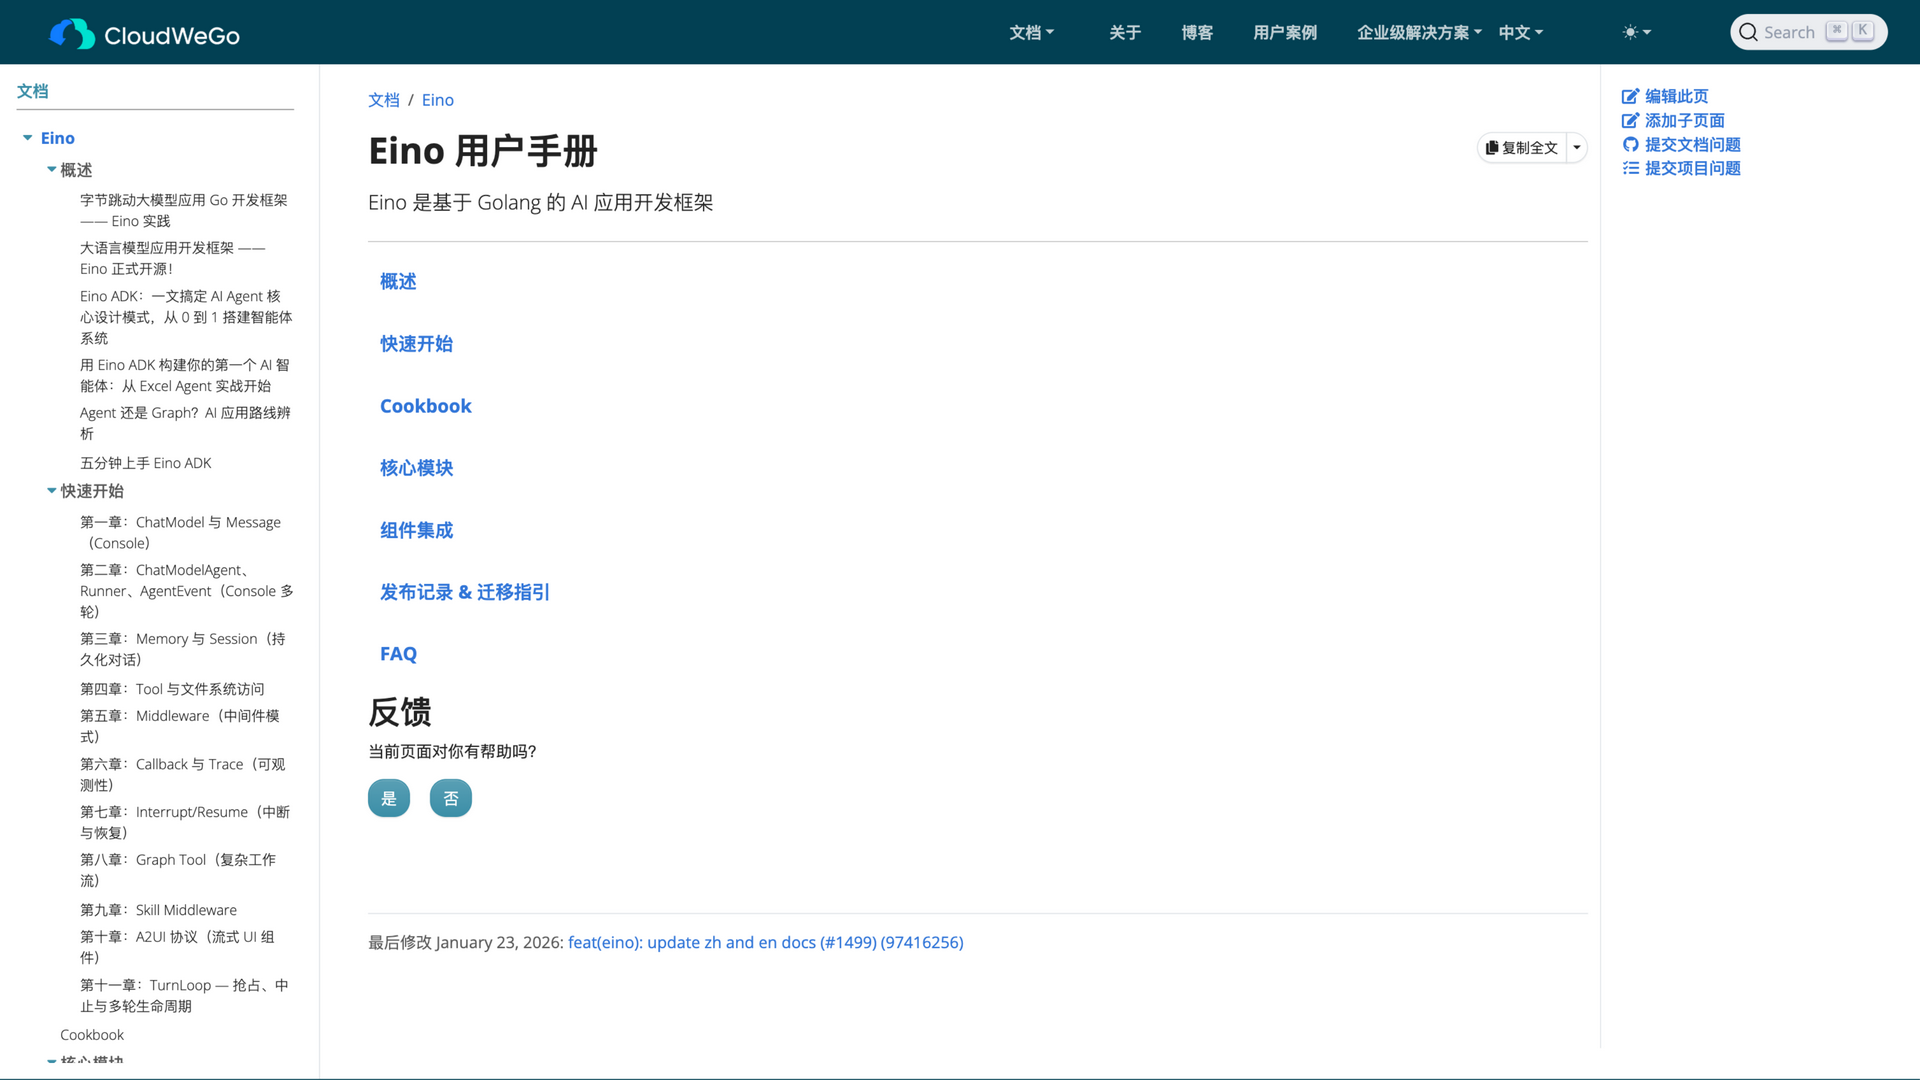Click 添加子页面 link
The image size is (1920, 1080).
pyautogui.click(x=1685, y=121)
